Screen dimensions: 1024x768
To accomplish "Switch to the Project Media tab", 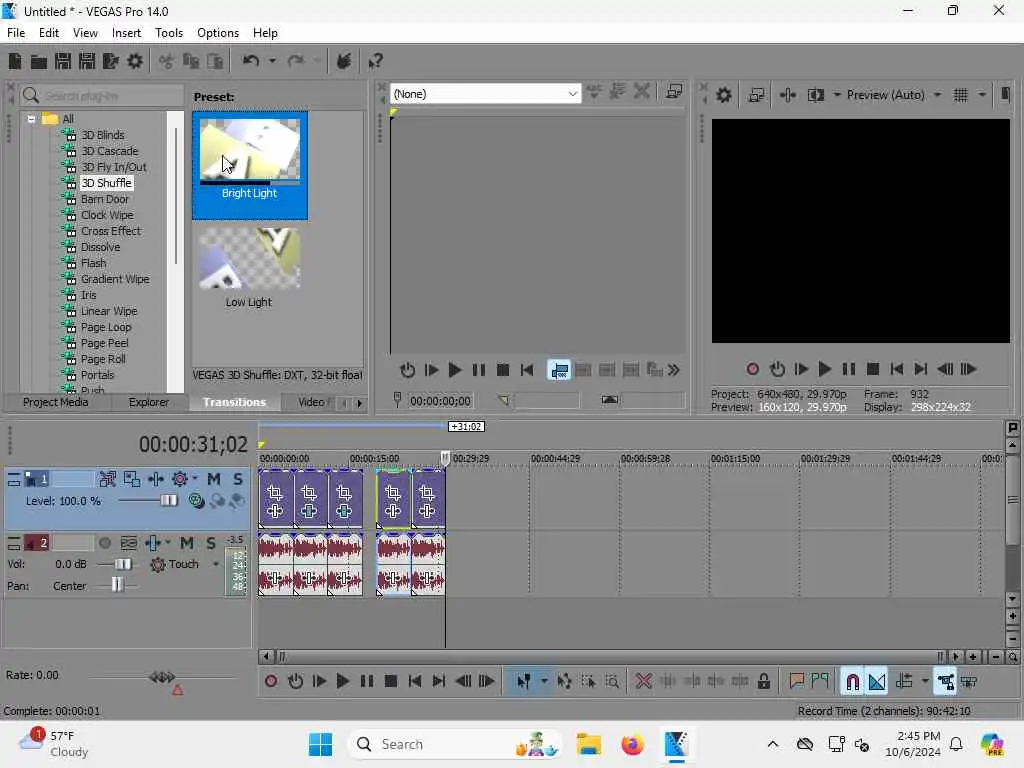I will pos(56,402).
